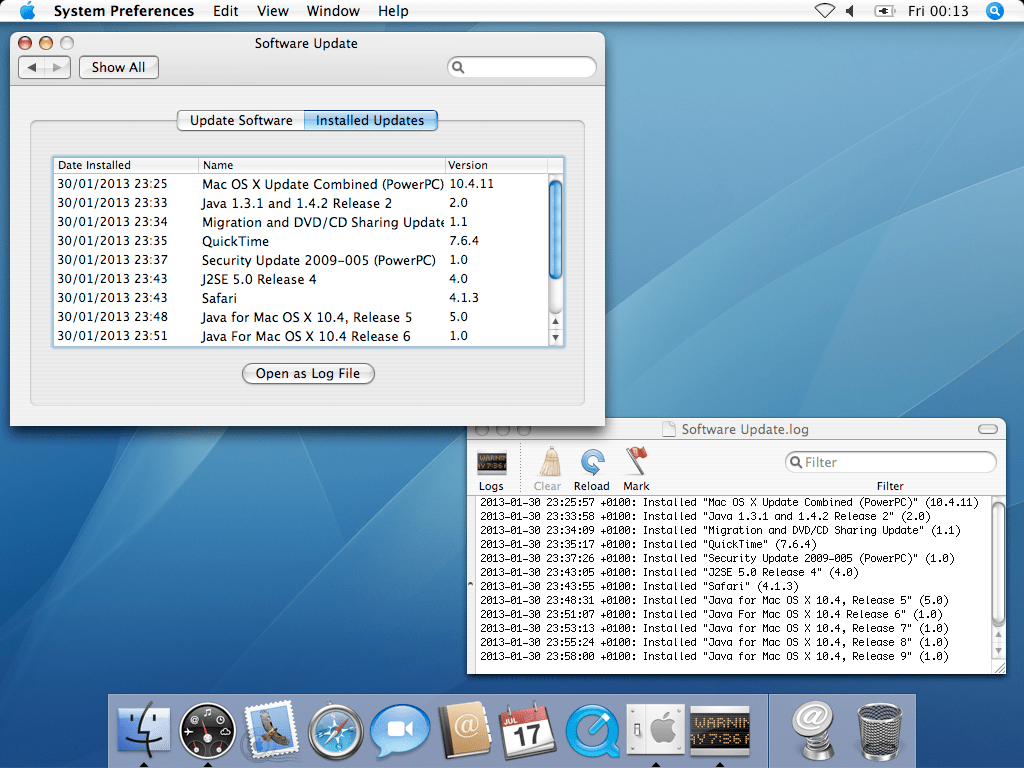
Task: Open the Edit menu
Action: pos(225,11)
